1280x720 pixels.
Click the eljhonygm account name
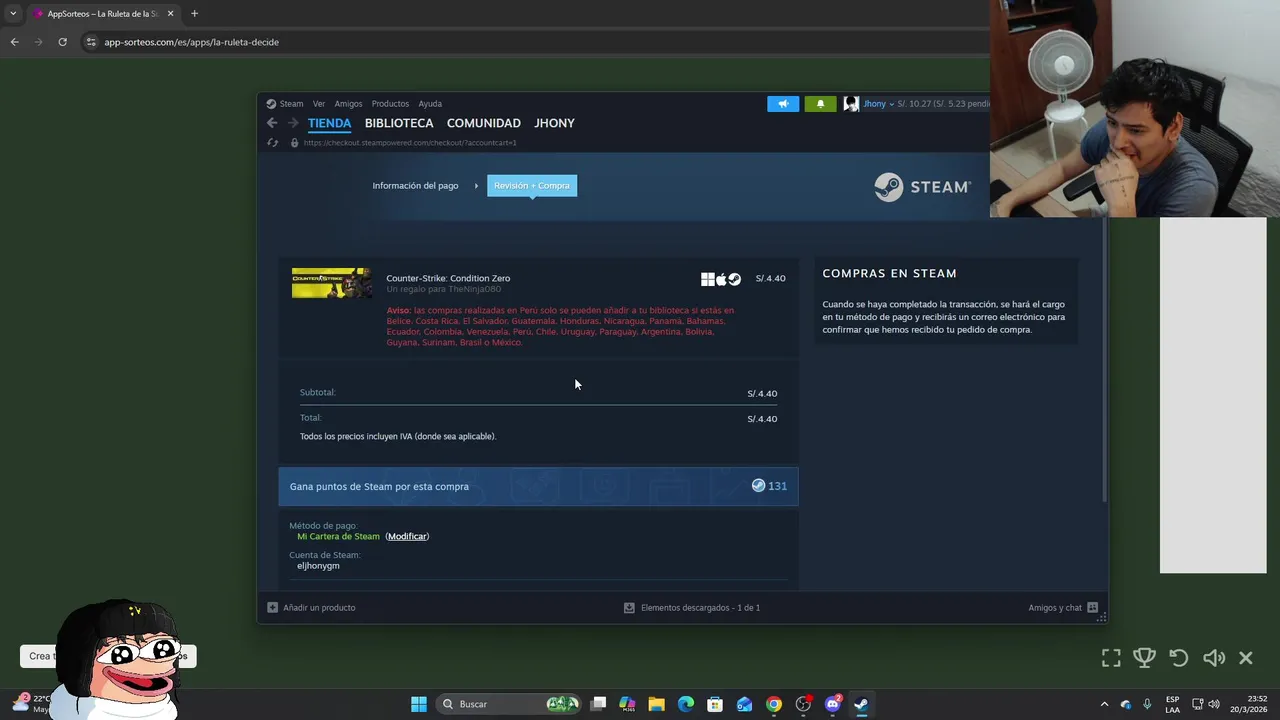pyautogui.click(x=318, y=566)
